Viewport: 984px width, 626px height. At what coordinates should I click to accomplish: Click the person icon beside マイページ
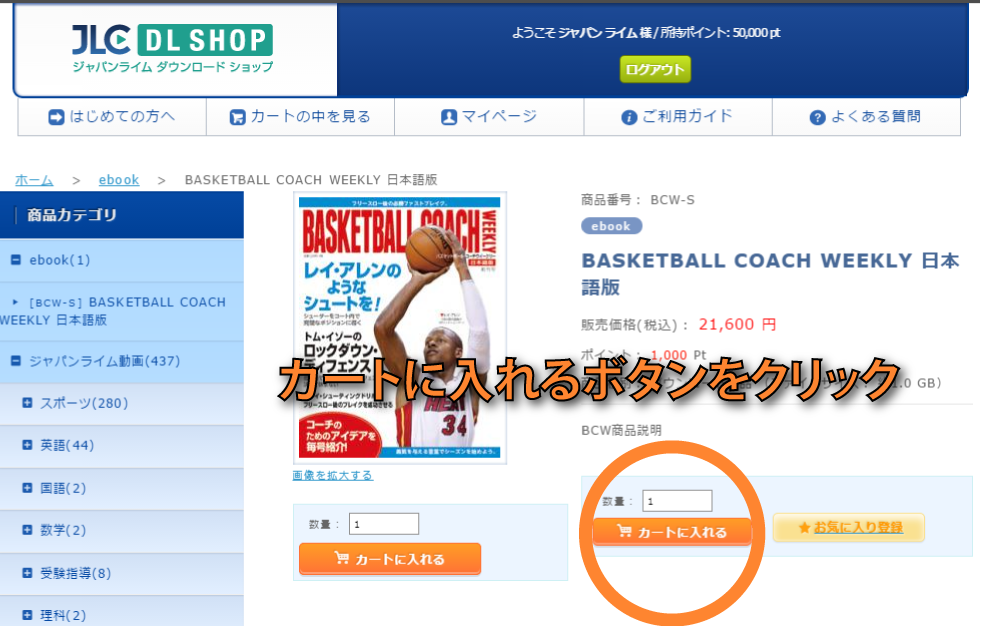point(449,117)
